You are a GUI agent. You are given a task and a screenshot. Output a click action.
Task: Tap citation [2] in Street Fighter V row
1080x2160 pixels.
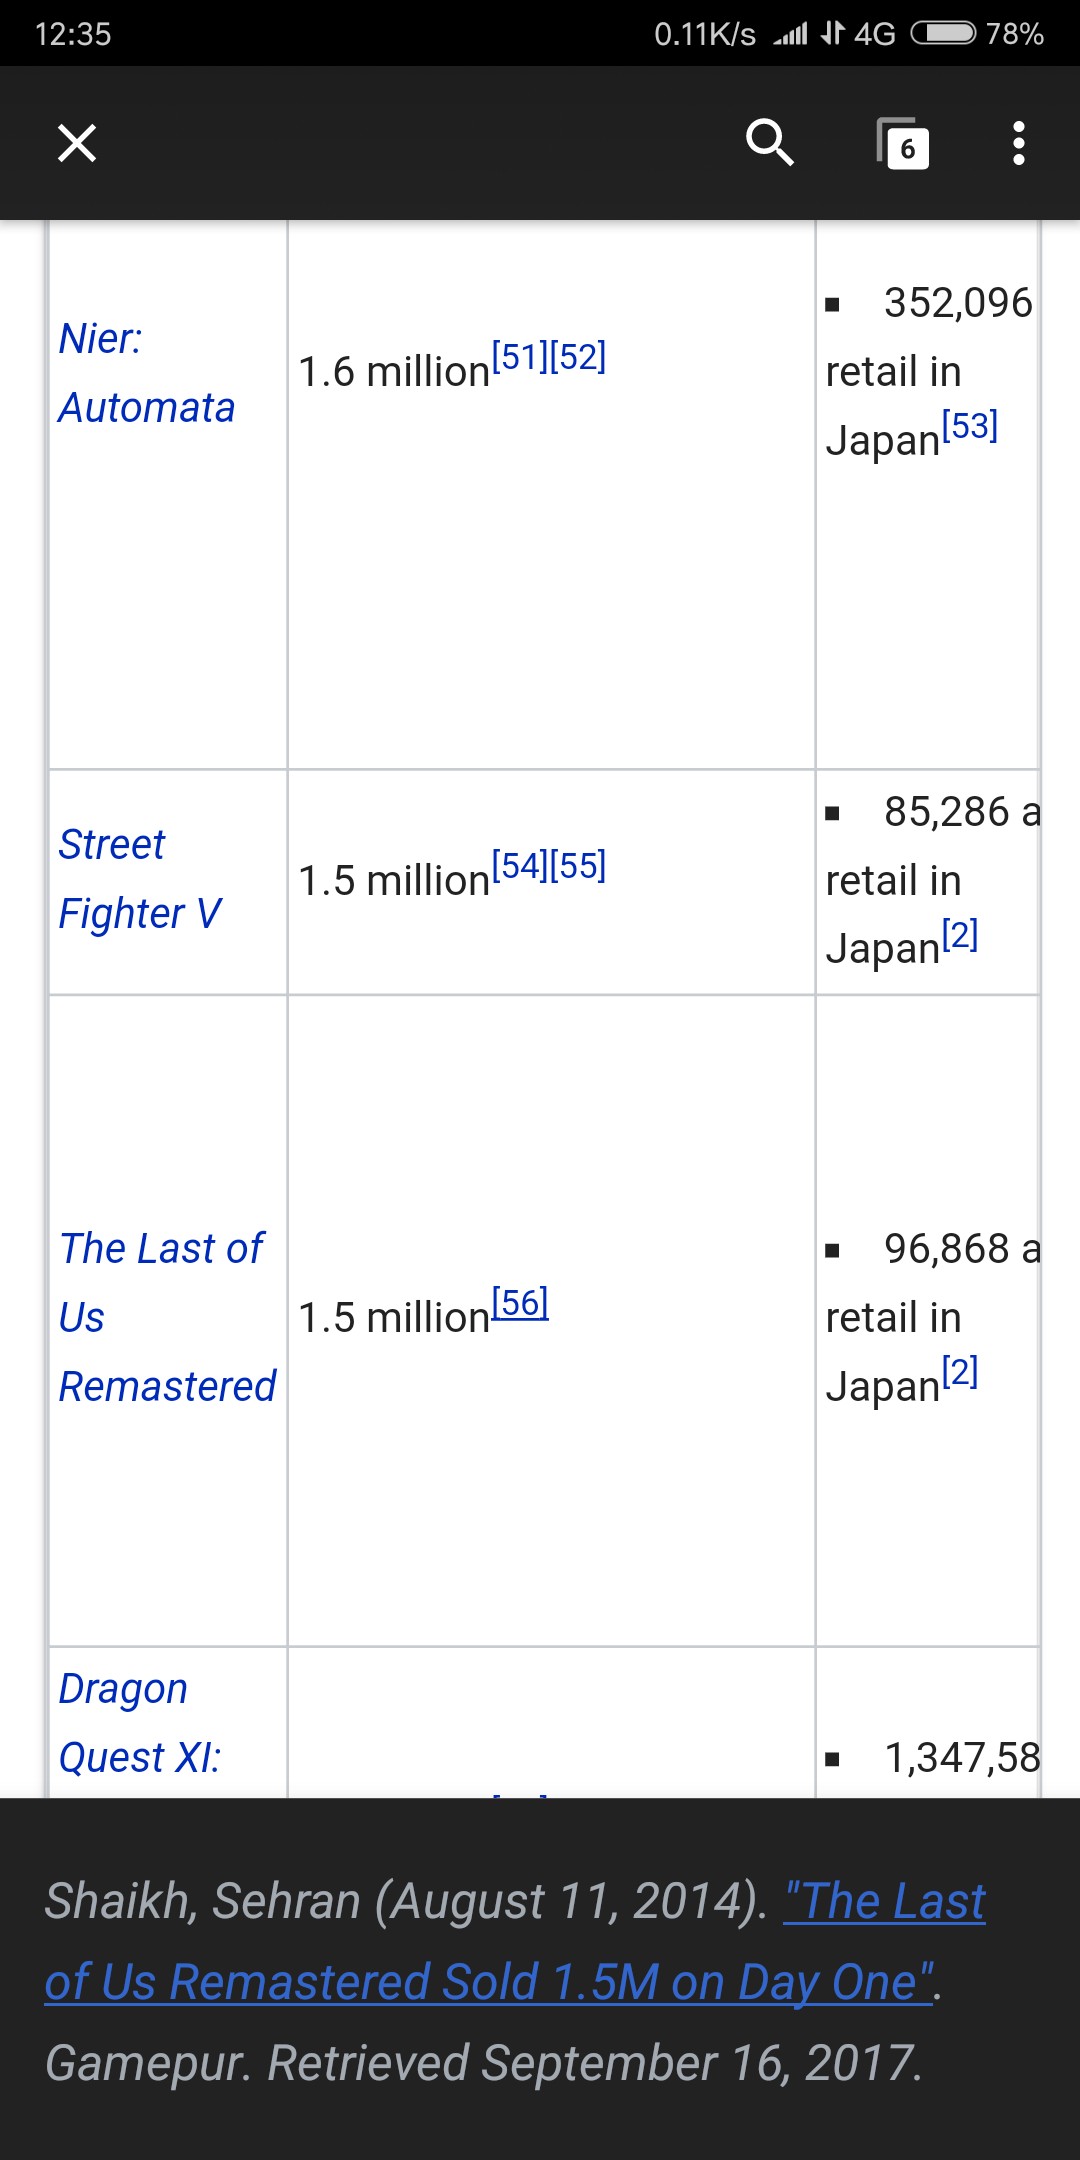click(x=960, y=935)
